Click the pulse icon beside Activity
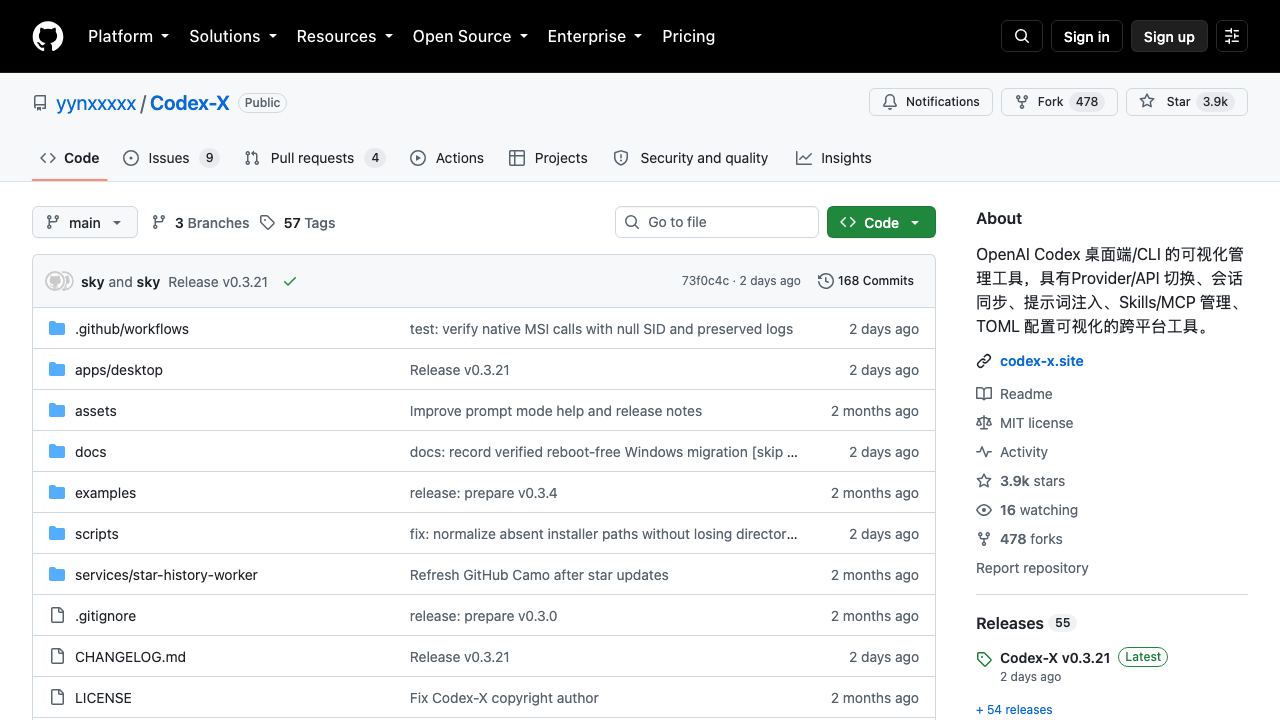Image resolution: width=1280 pixels, height=720 pixels. 984,452
